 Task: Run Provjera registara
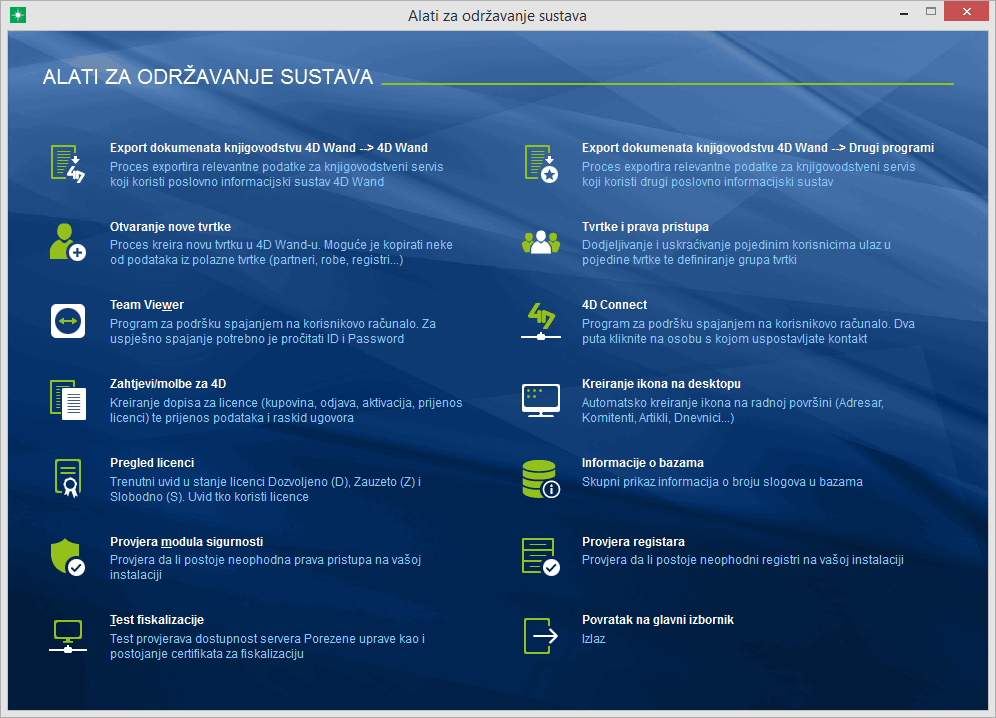click(633, 541)
